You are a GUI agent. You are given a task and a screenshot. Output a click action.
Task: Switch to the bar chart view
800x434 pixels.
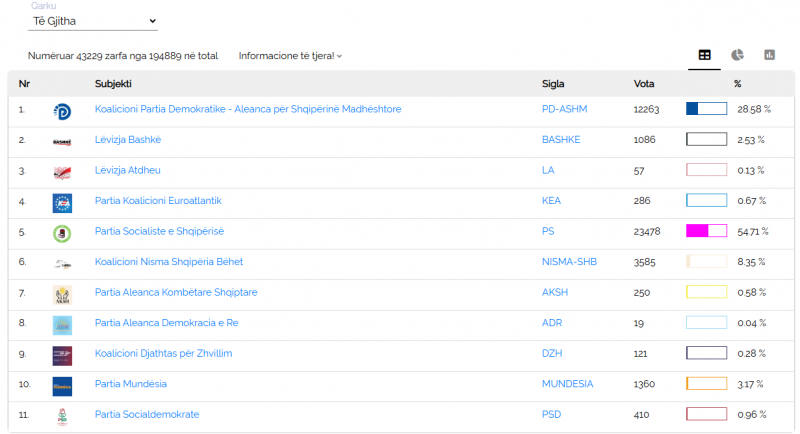point(769,55)
